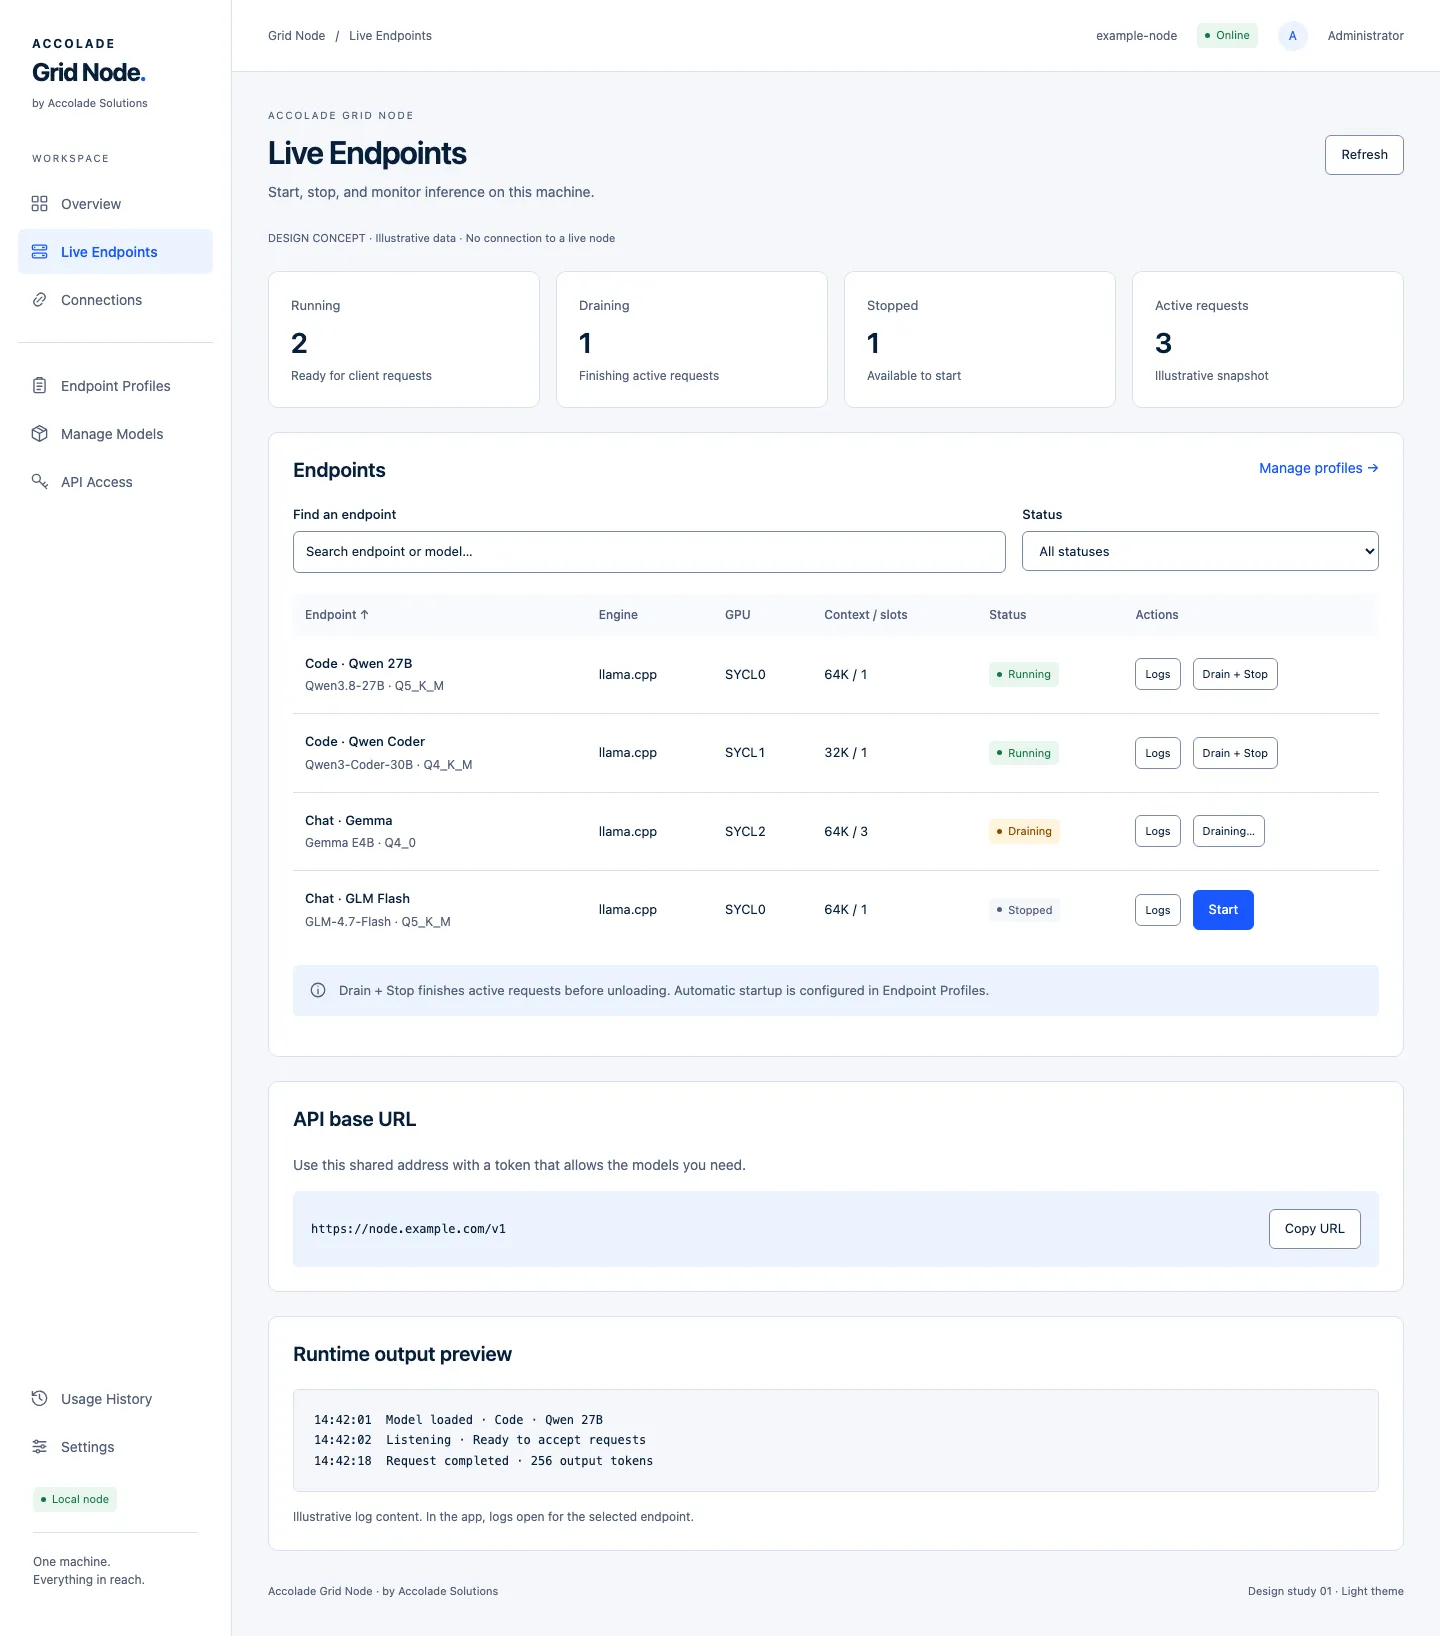This screenshot has height=1636, width=1440.
Task: Click the example-node label in header
Action: click(1136, 36)
